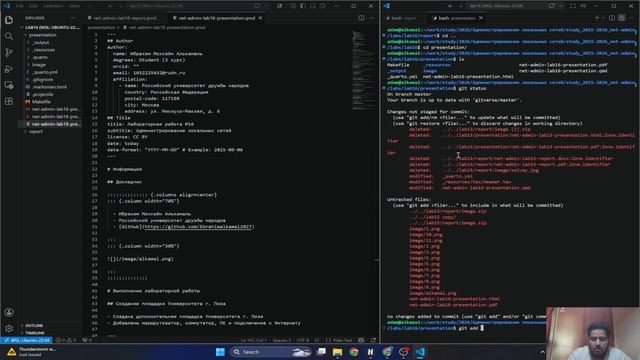
Task: Open the launch profile dropdown next to plus
Action: 603,18
